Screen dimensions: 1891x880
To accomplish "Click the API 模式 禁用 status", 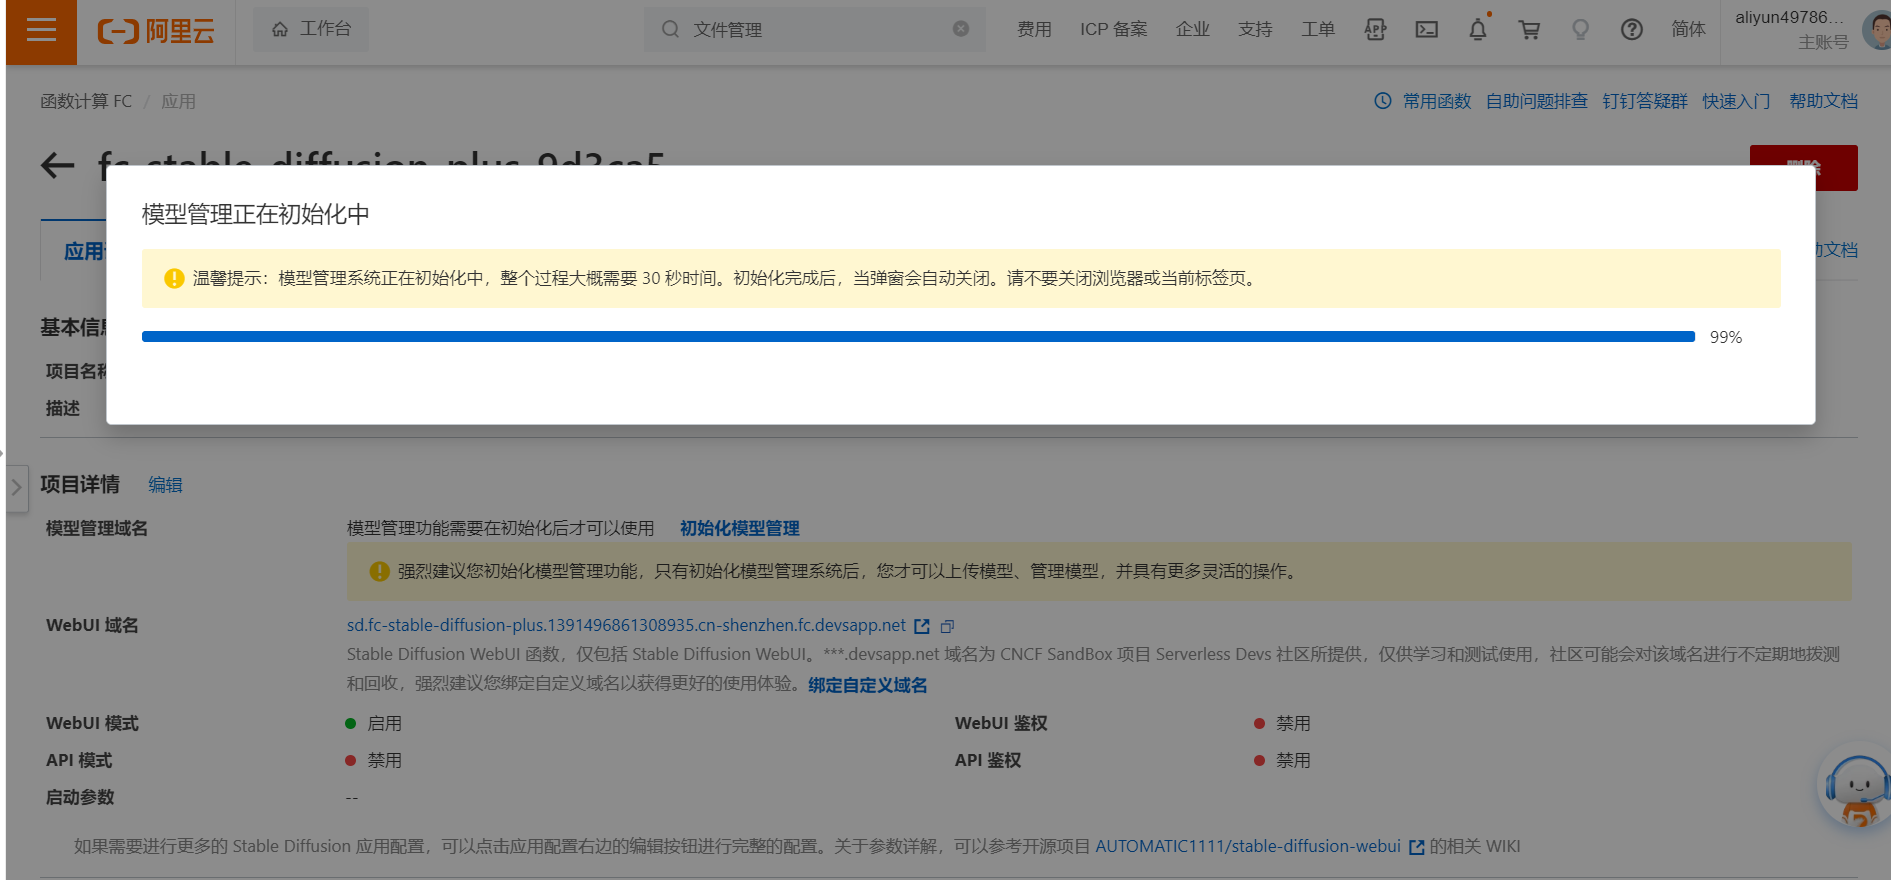I will [373, 760].
